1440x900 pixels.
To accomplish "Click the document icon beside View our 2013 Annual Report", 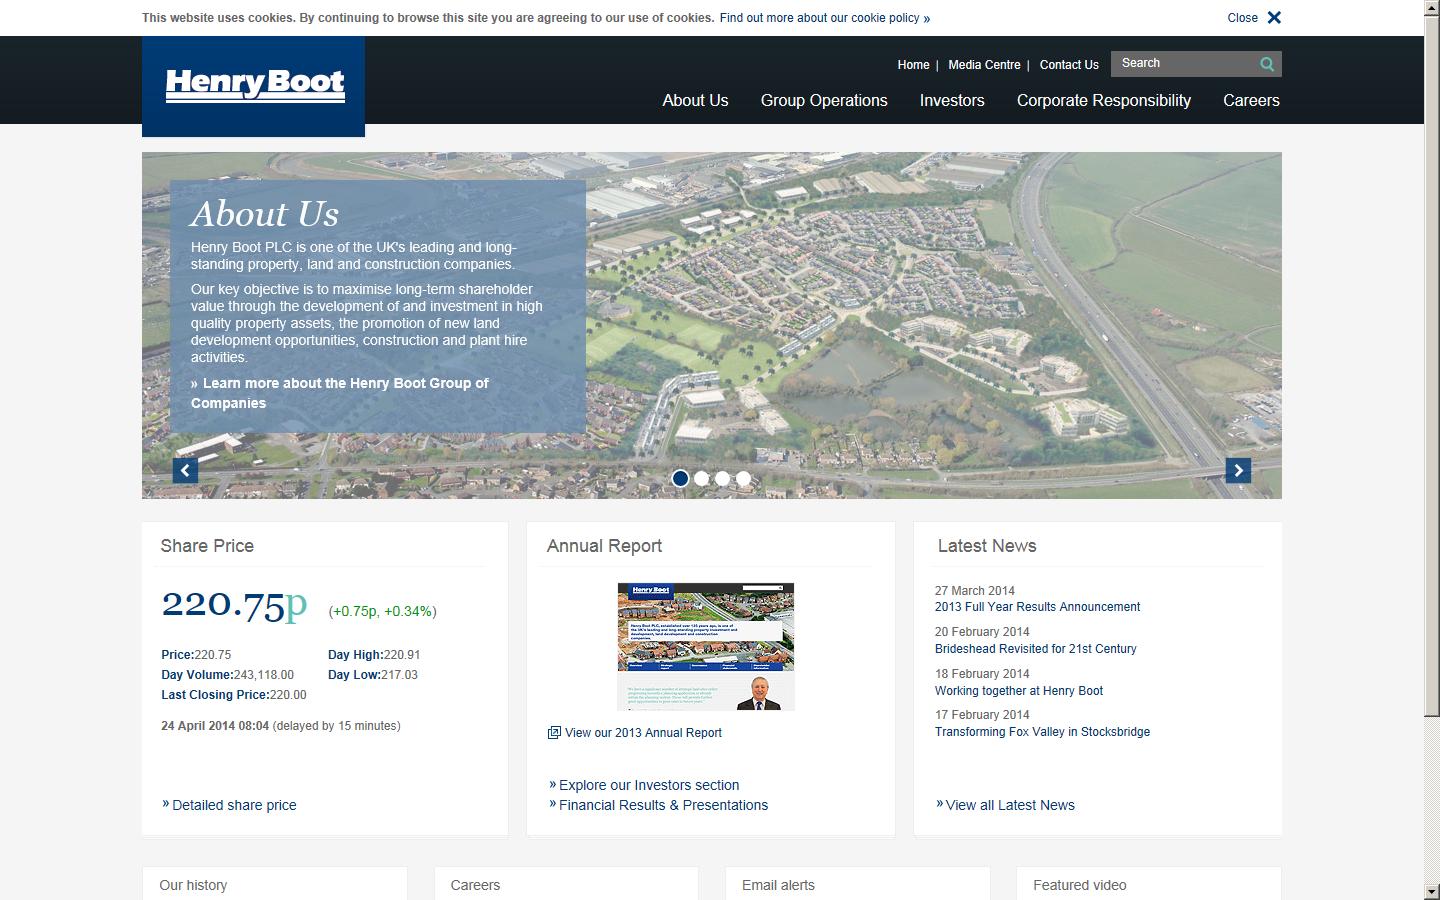I will pyautogui.click(x=554, y=732).
